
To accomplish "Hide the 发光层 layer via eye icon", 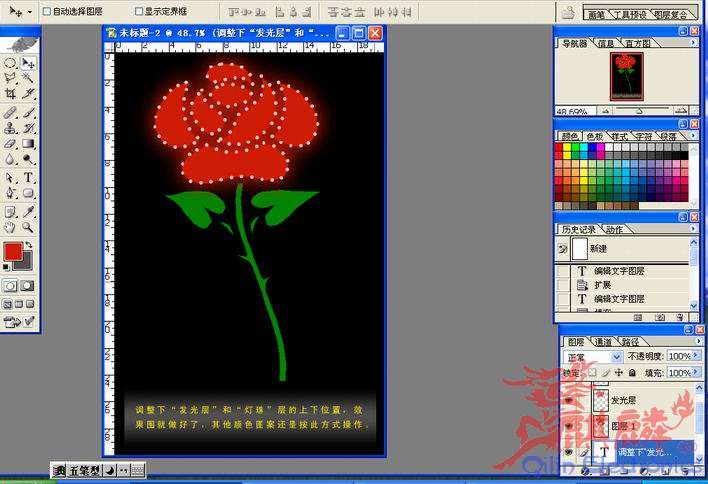I will tap(569, 400).
